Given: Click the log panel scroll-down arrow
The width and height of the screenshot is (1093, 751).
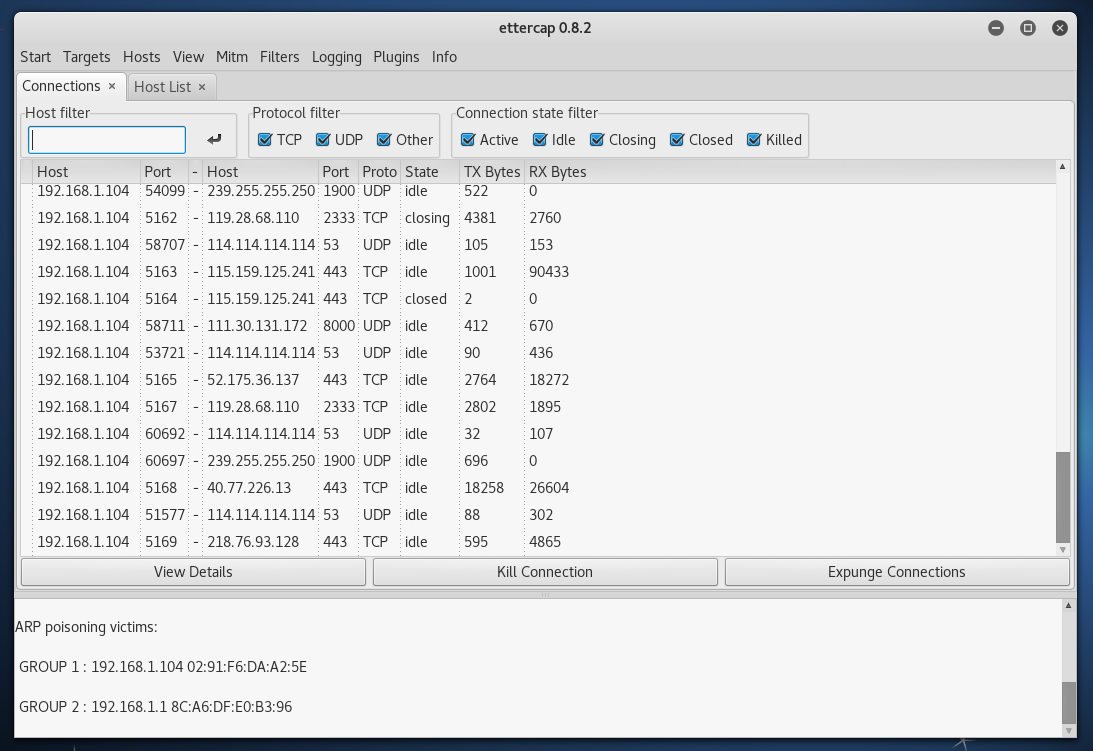Looking at the screenshot, I should tap(1068, 731).
